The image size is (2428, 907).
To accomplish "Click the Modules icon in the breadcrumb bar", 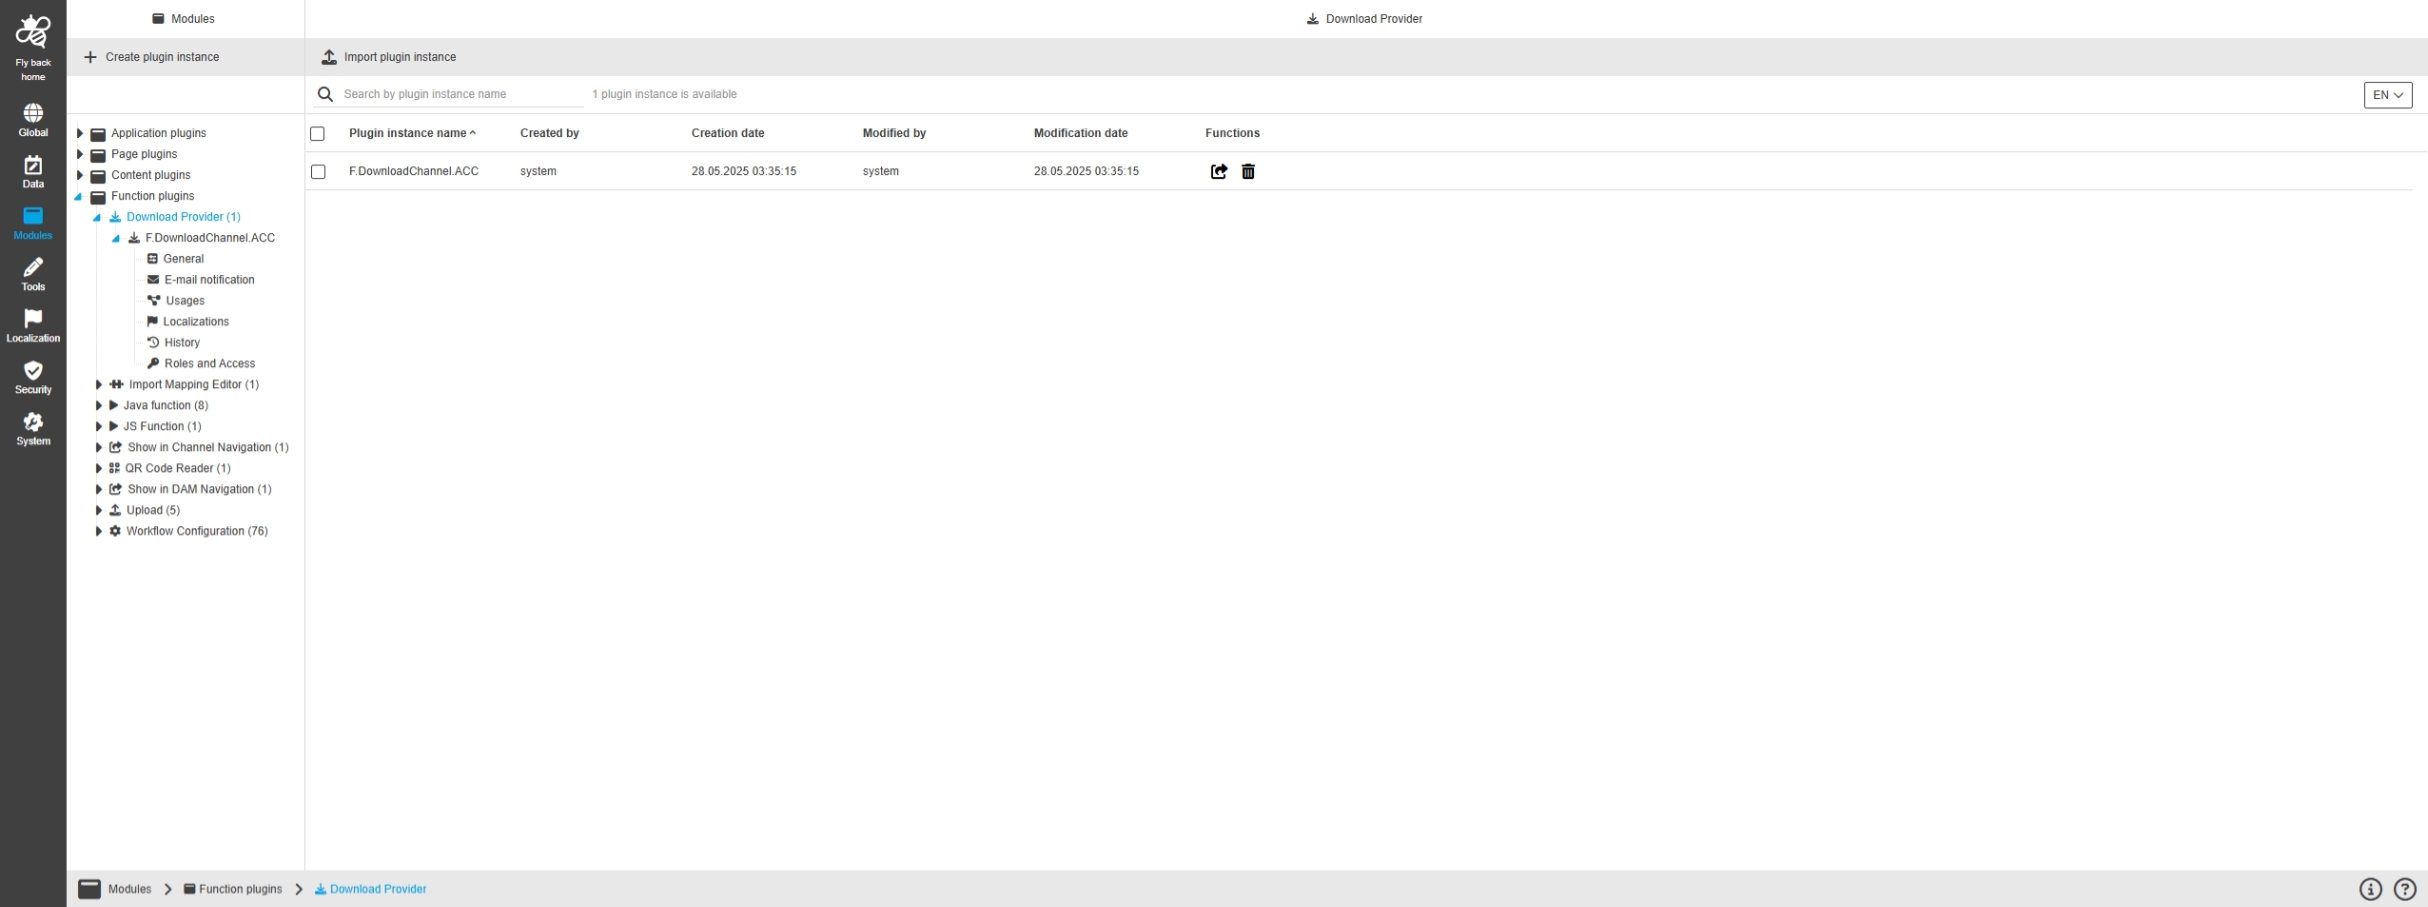I will pos(90,889).
